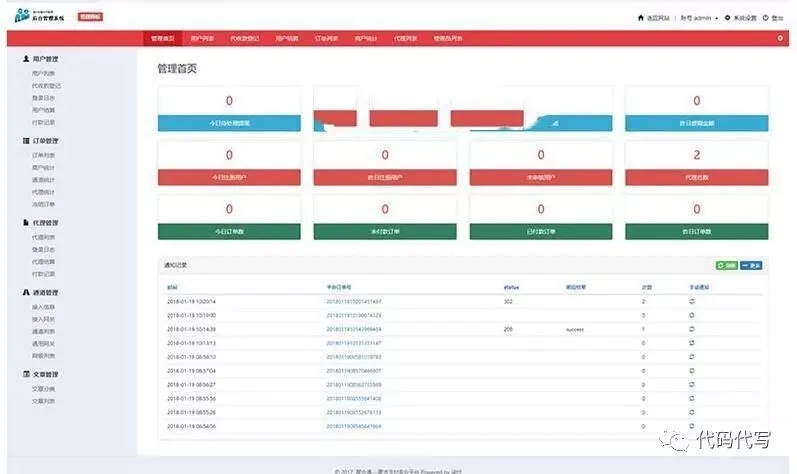Image resolution: width=797 pixels, height=474 pixels.
Task: Click the order number link in the 10:14:39 row
Action: coord(354,329)
